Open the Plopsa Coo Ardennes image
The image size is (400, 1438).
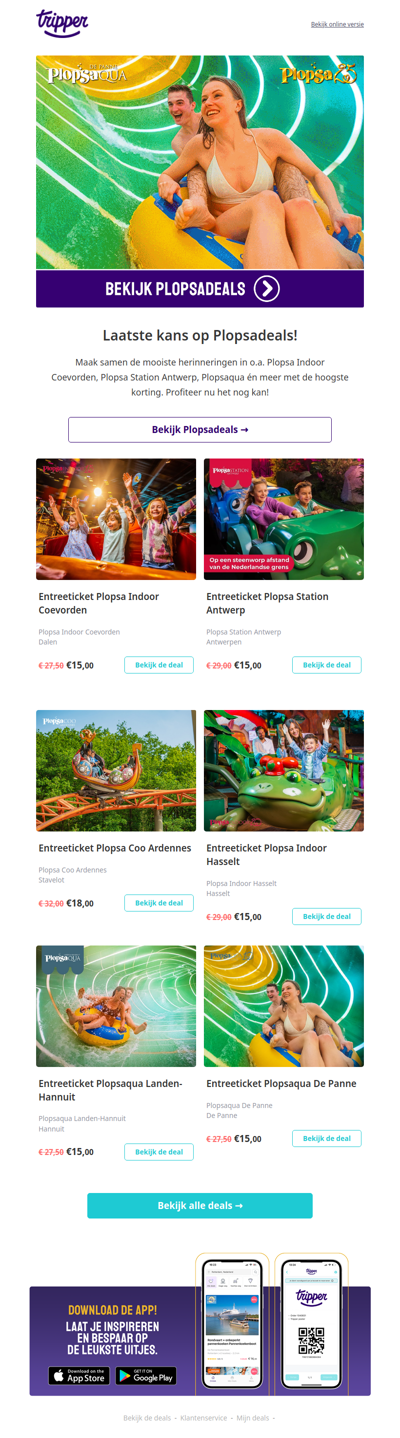point(116,771)
